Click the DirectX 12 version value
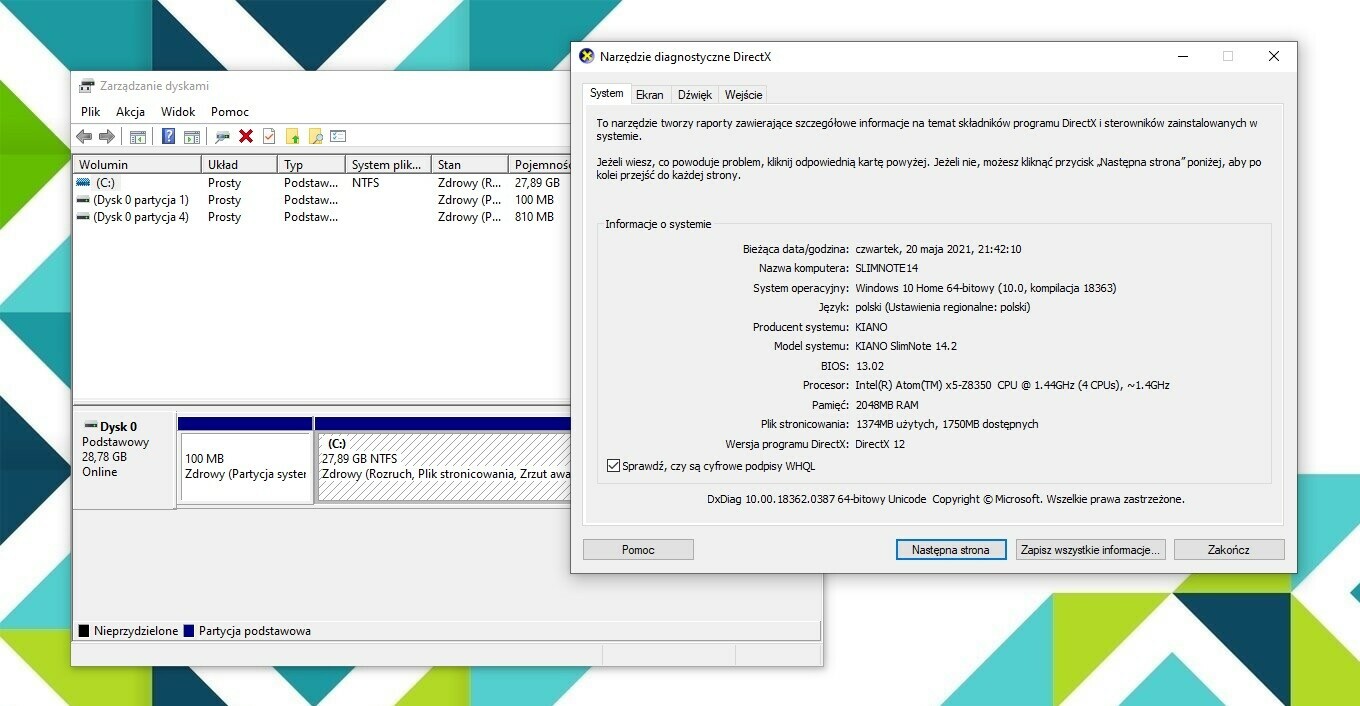The width and height of the screenshot is (1360, 706). pyautogui.click(x=880, y=444)
